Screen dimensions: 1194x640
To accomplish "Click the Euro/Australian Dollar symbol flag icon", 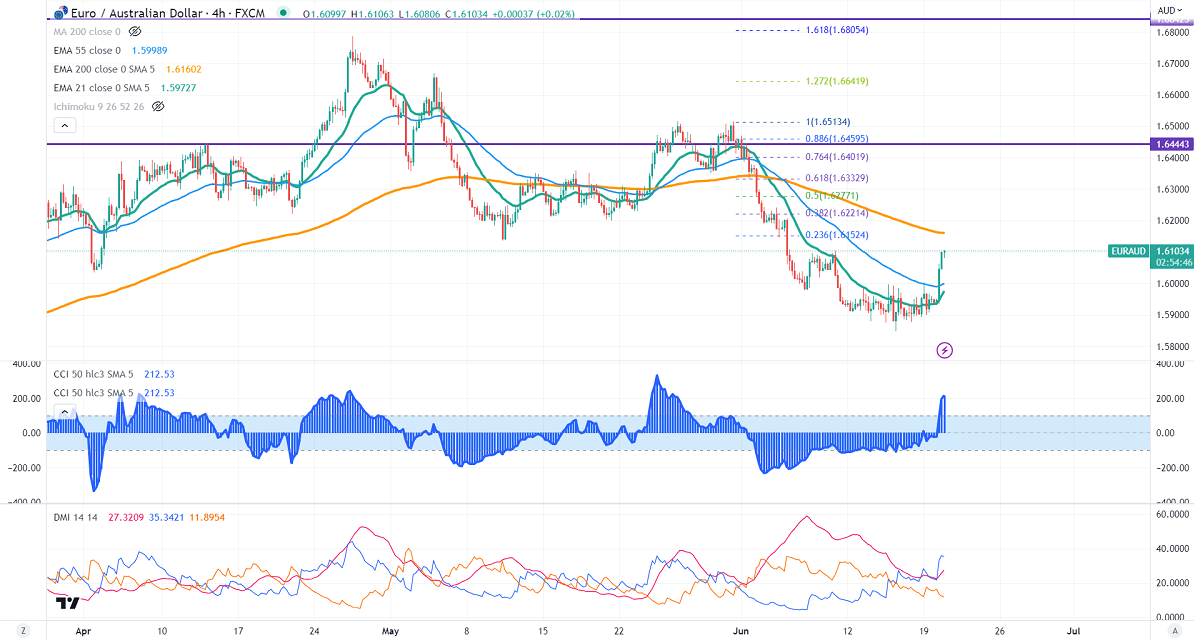I will pos(61,13).
